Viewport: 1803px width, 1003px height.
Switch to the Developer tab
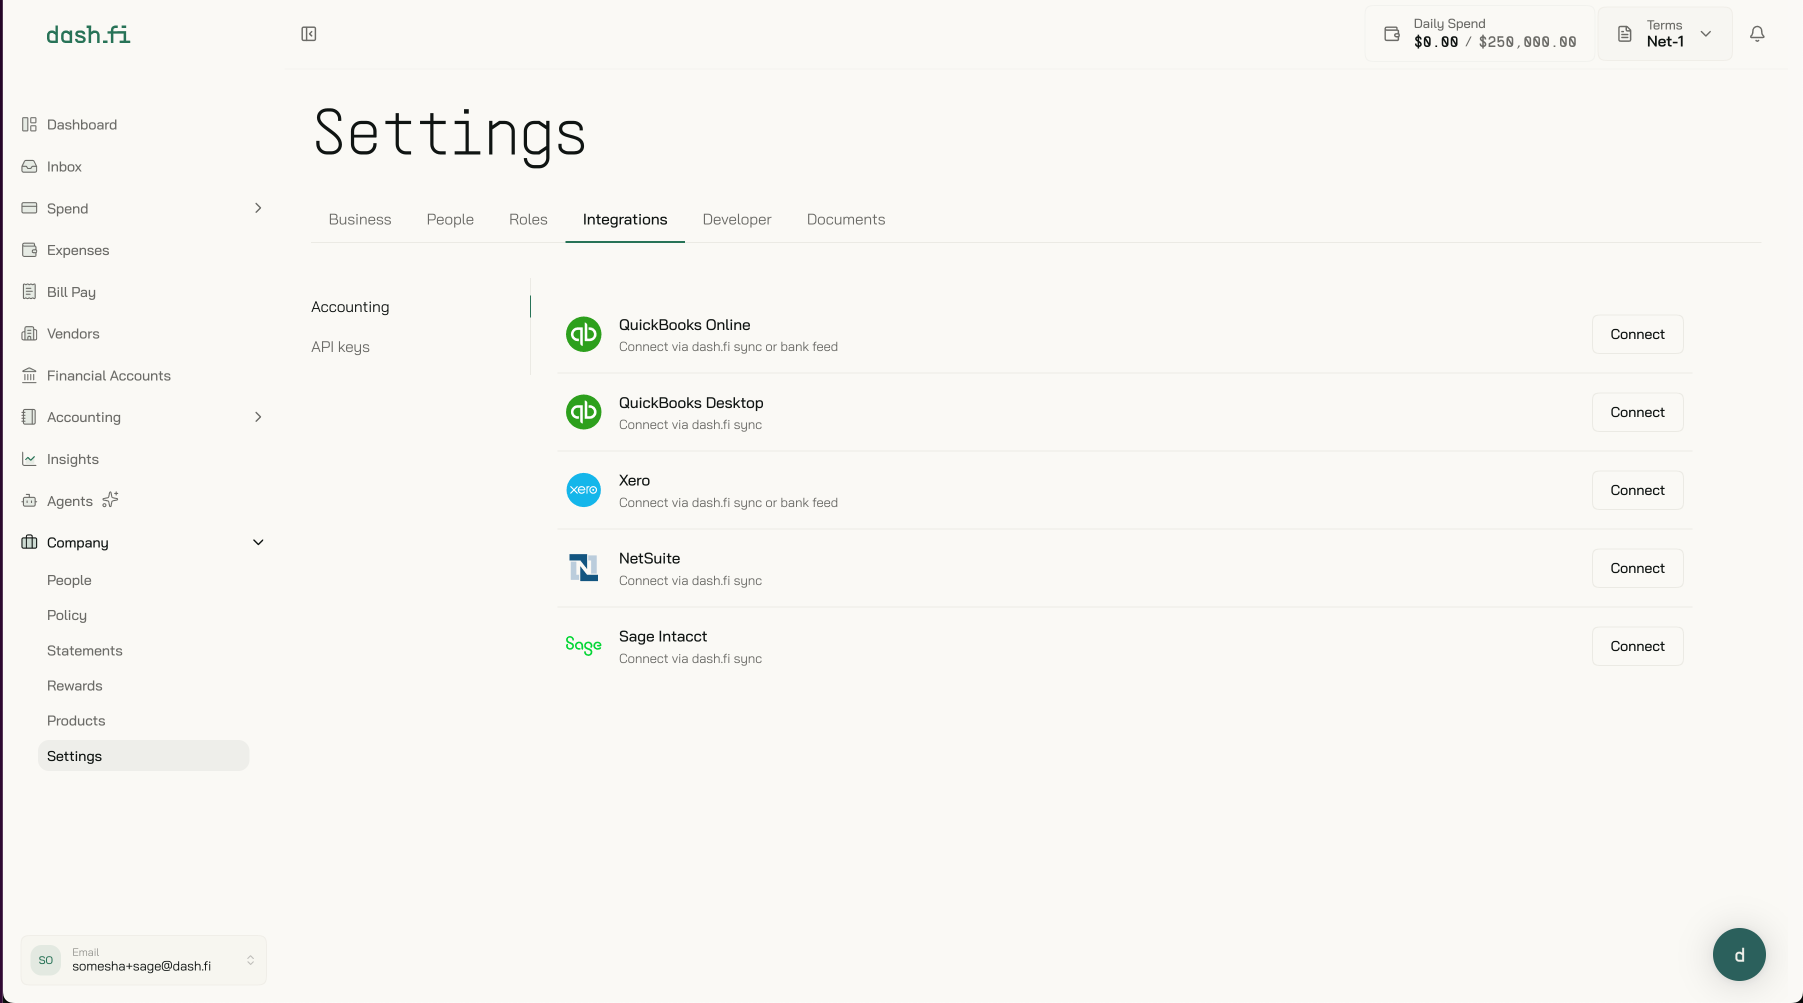(737, 219)
